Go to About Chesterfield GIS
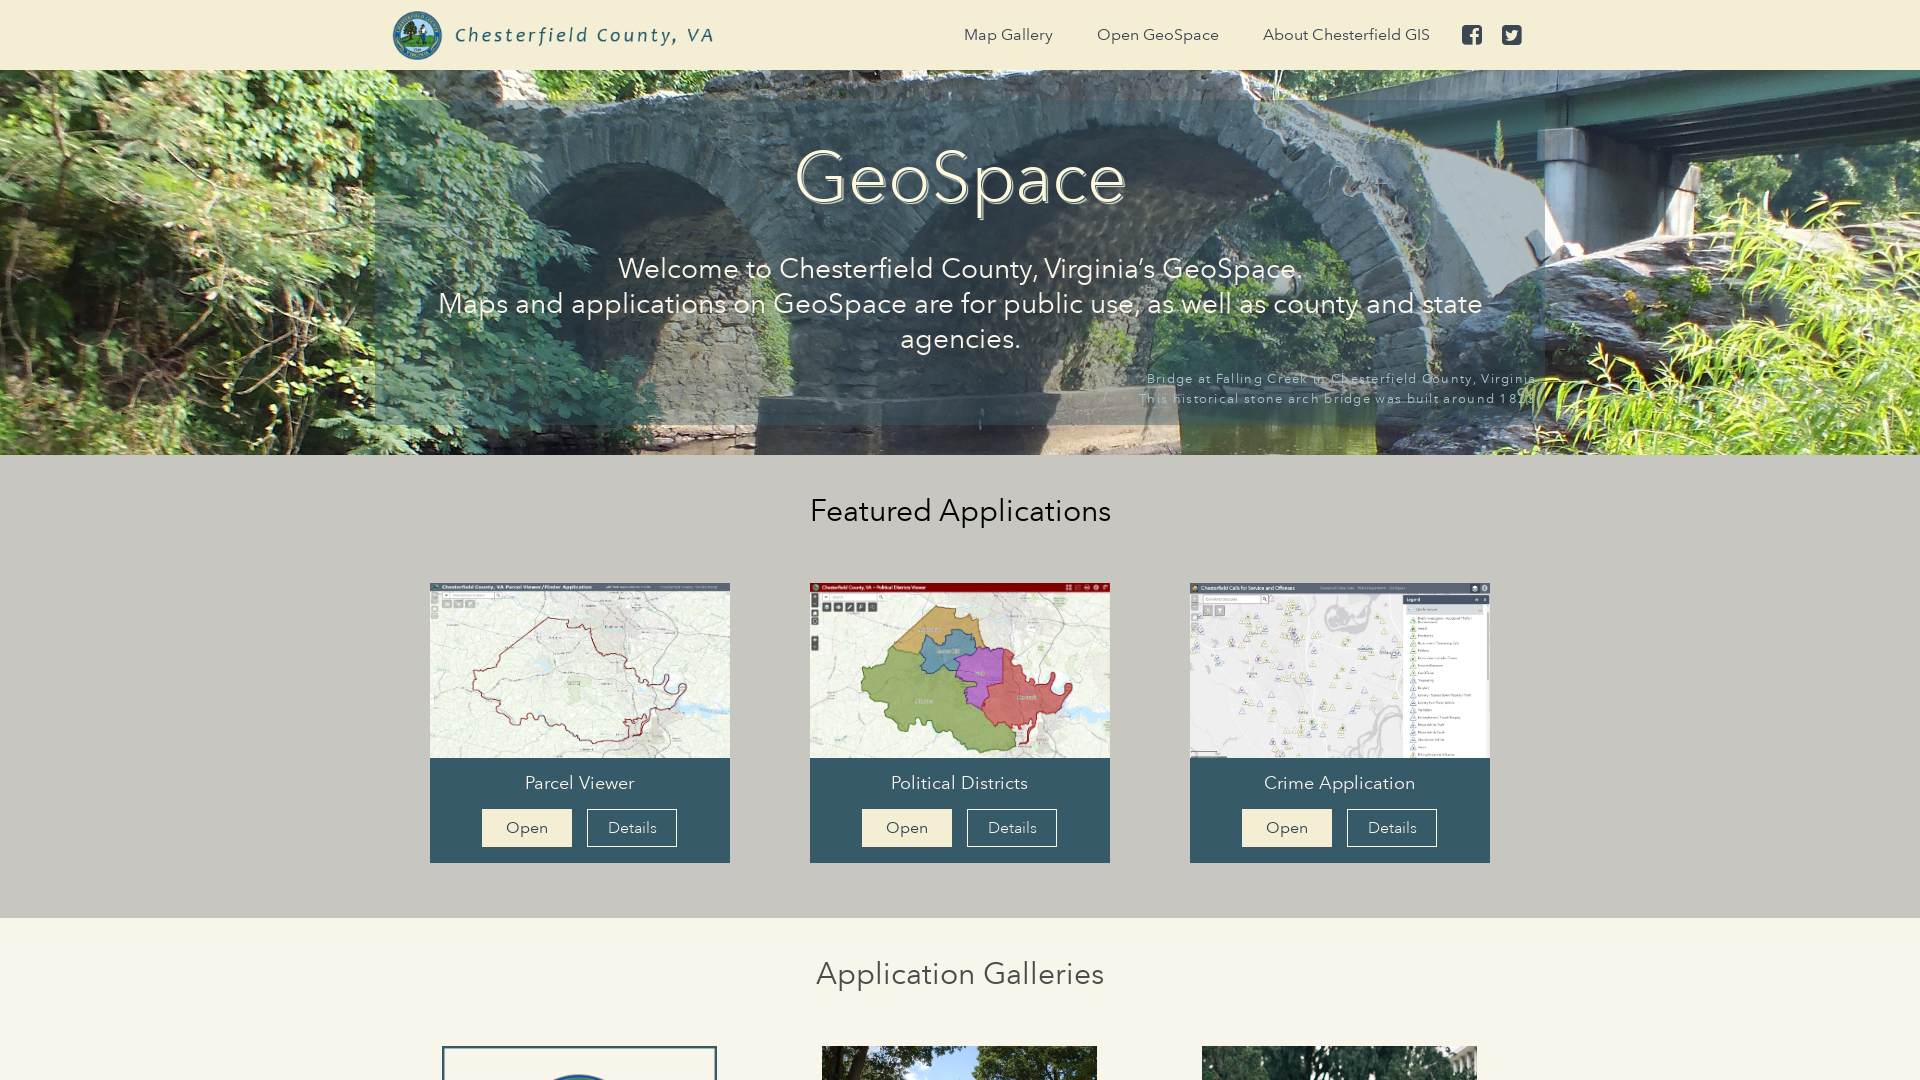The image size is (1920, 1080). click(1346, 35)
